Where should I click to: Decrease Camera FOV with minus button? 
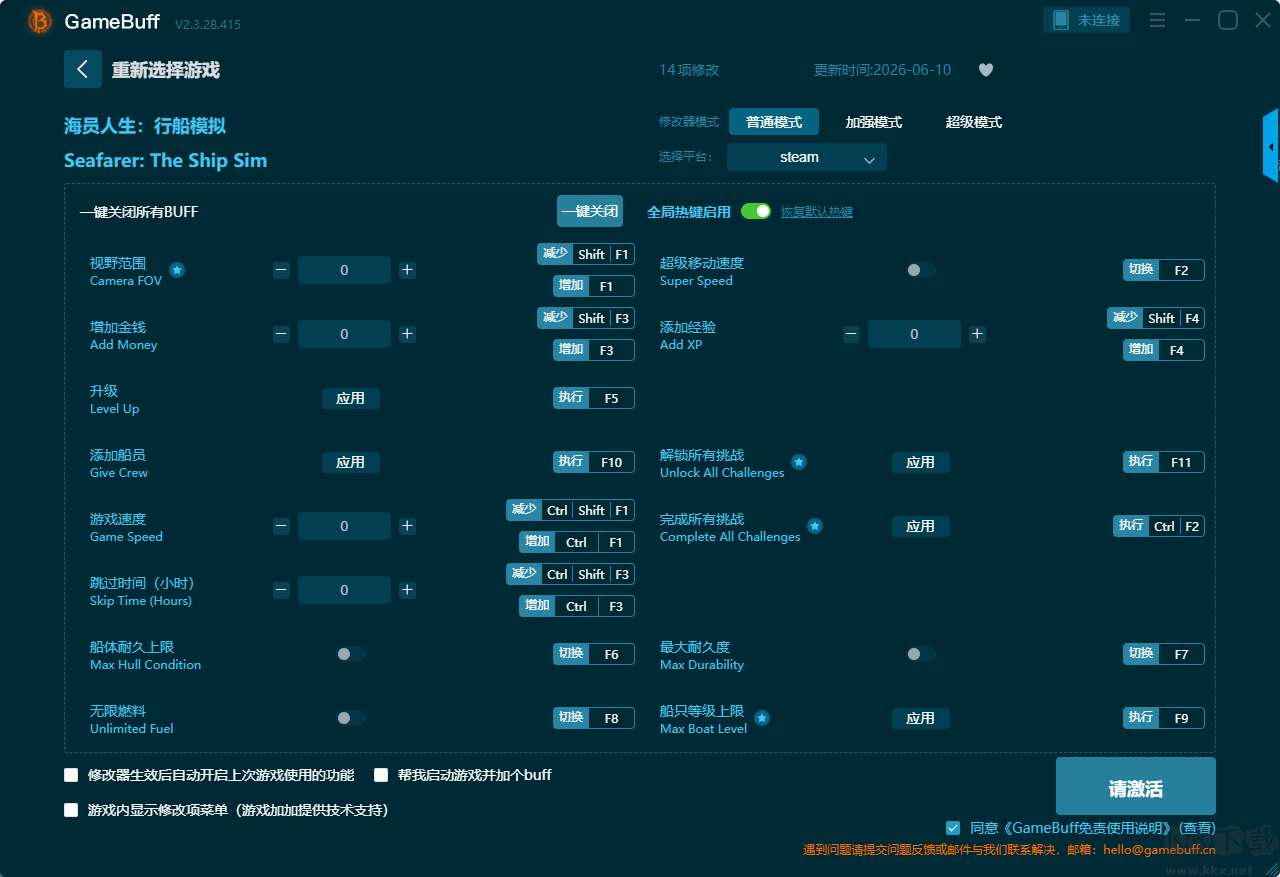pyautogui.click(x=281, y=270)
